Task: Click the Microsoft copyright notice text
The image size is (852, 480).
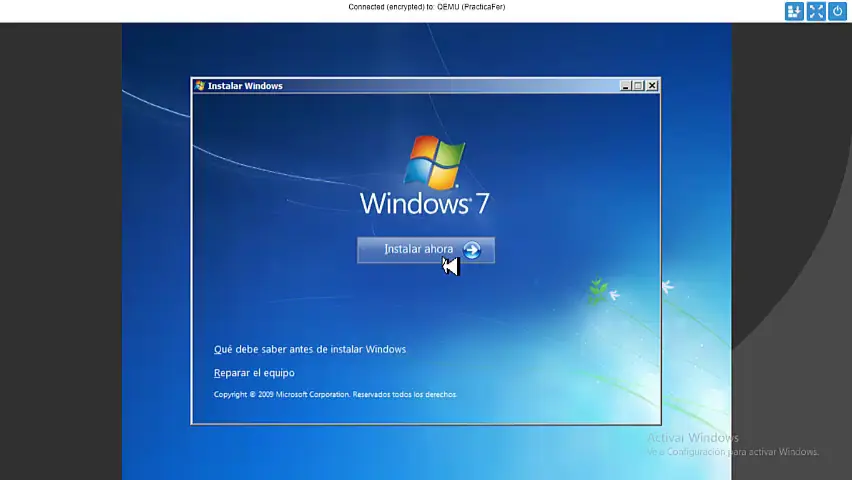Action: click(x=335, y=394)
